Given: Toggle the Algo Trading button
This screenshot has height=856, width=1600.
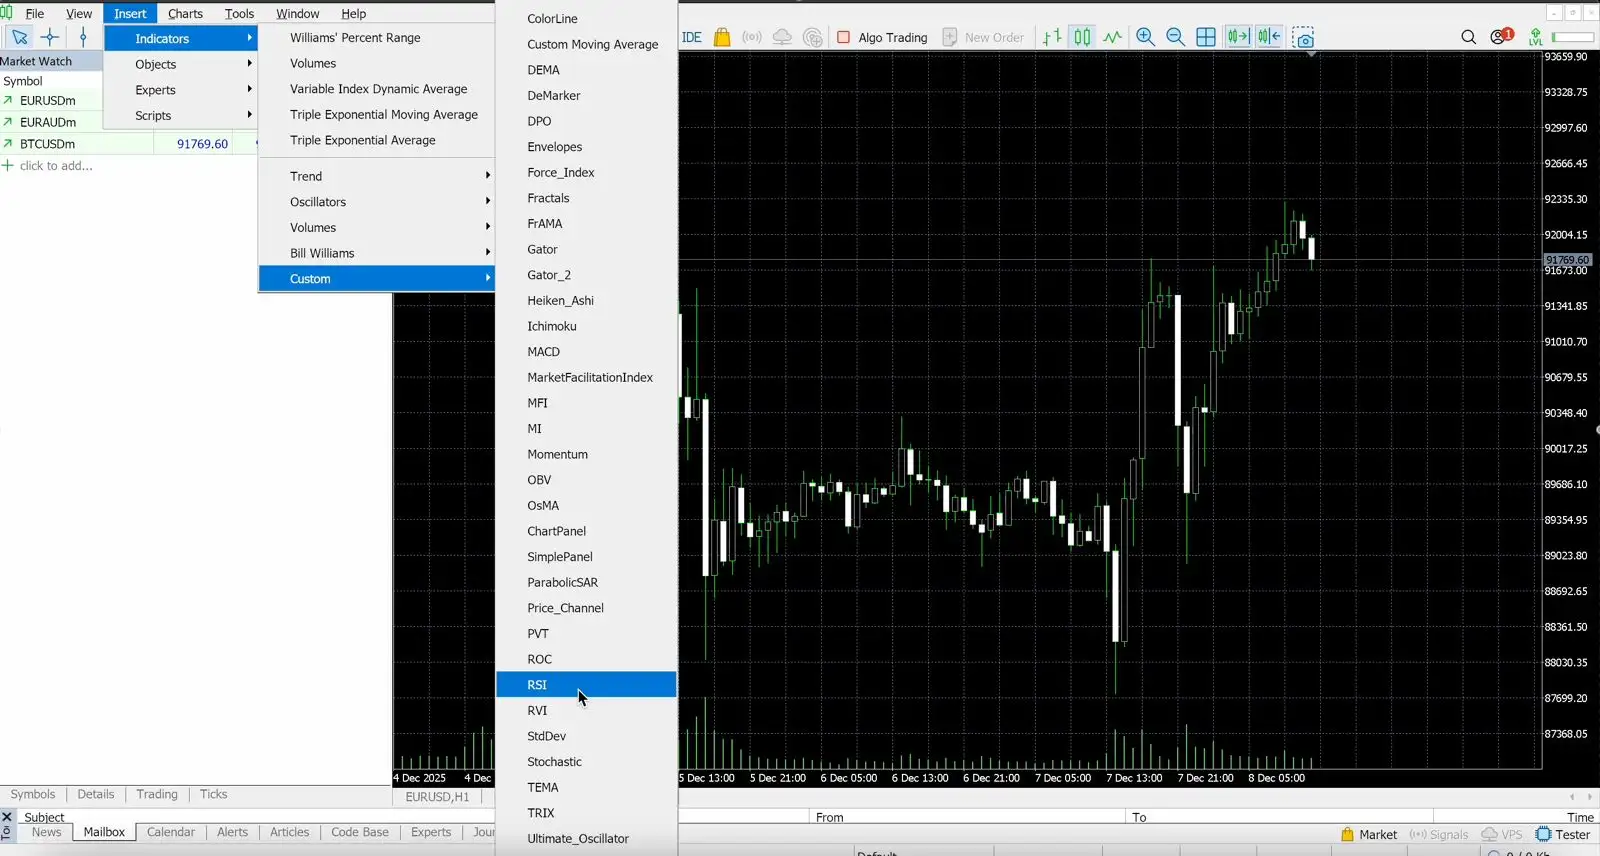Looking at the screenshot, I should point(882,37).
